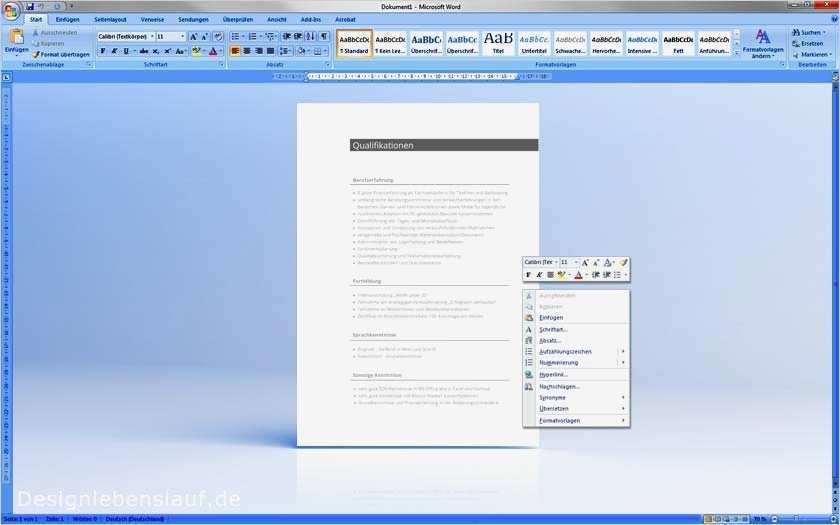Apply the Titel style from gallery
The width and height of the screenshot is (840, 525).
498,43
